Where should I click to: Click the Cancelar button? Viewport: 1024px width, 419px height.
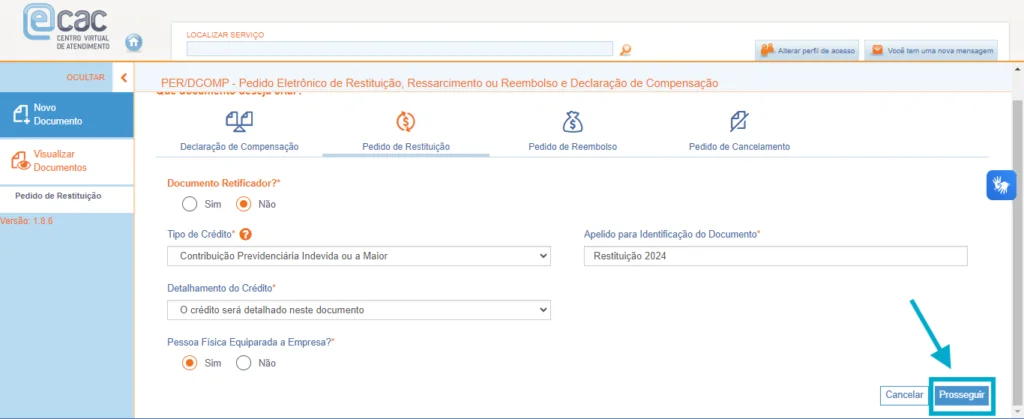click(x=904, y=395)
